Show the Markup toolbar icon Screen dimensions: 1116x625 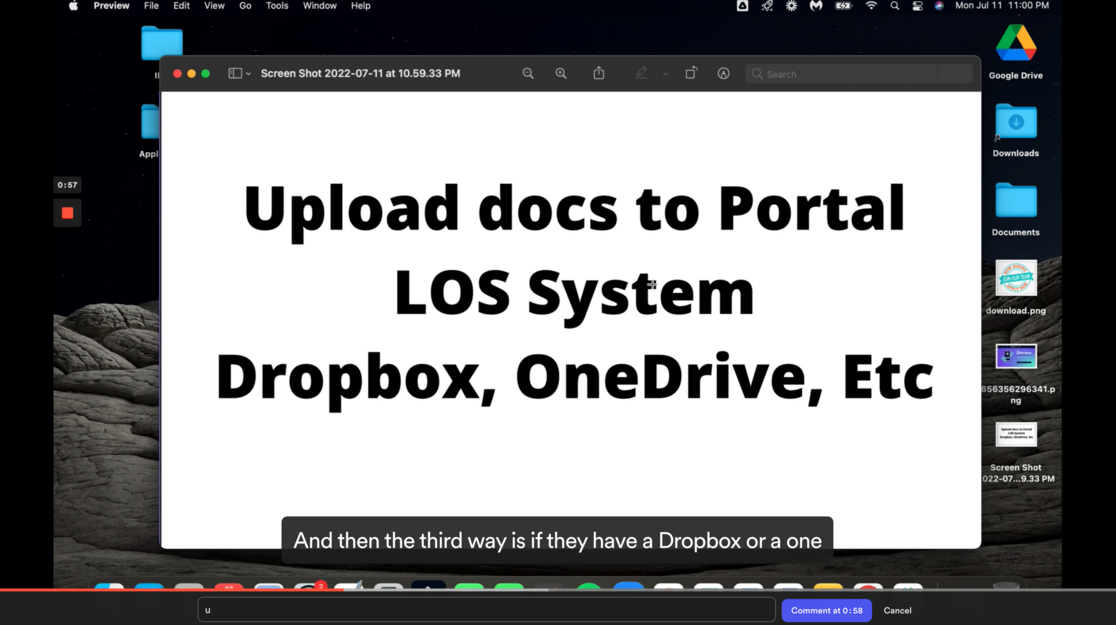pos(723,74)
